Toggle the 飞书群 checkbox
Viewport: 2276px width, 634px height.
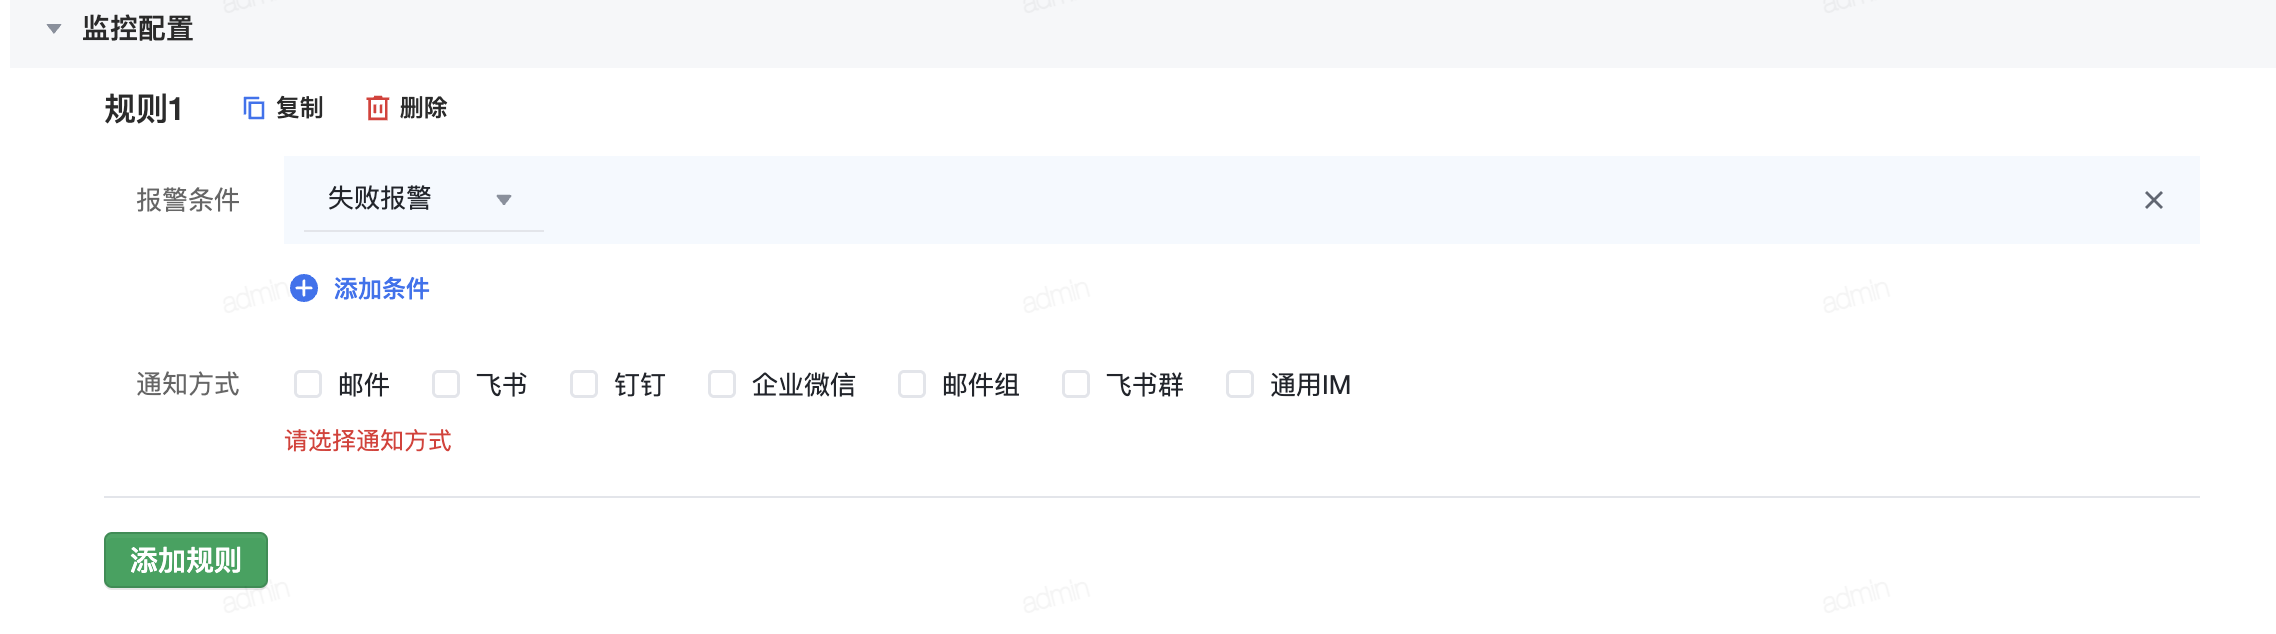[x=1076, y=385]
